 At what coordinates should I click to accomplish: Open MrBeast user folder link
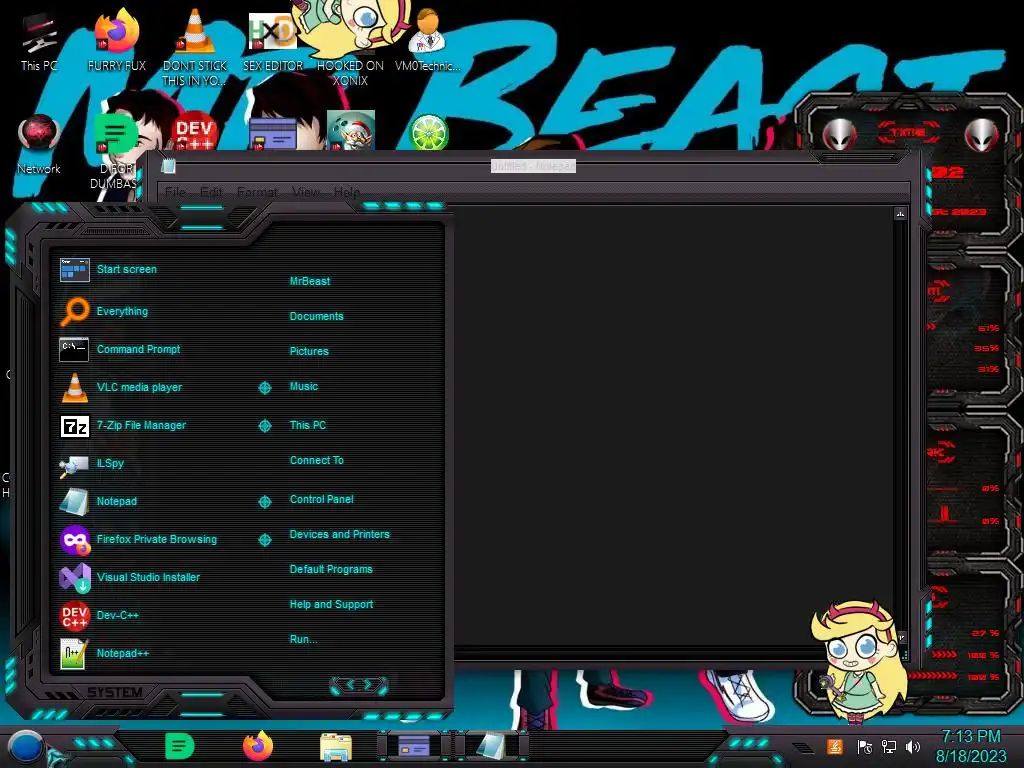point(310,281)
